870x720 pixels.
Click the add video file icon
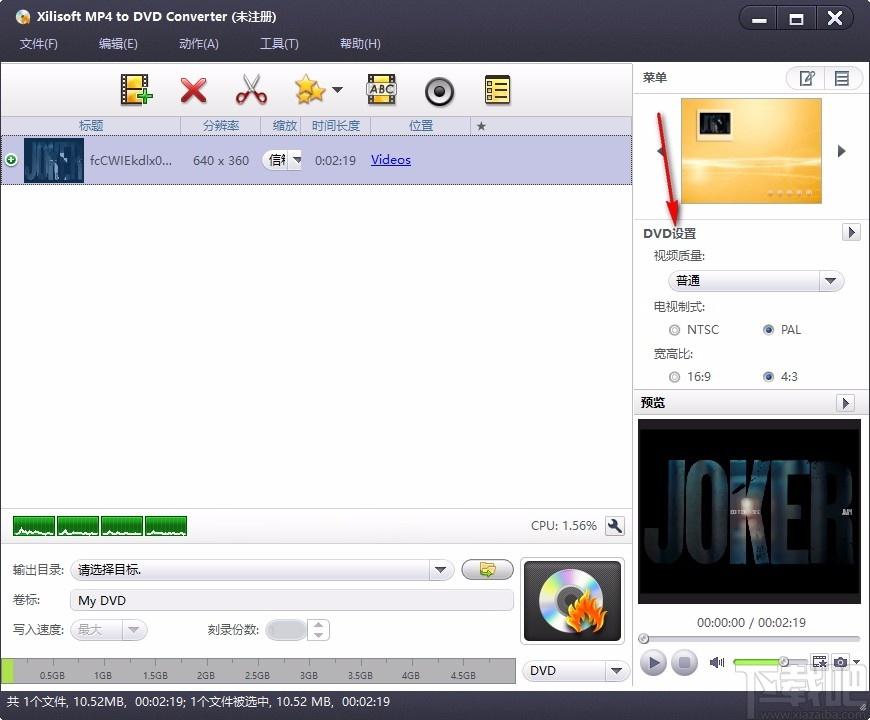pos(136,90)
